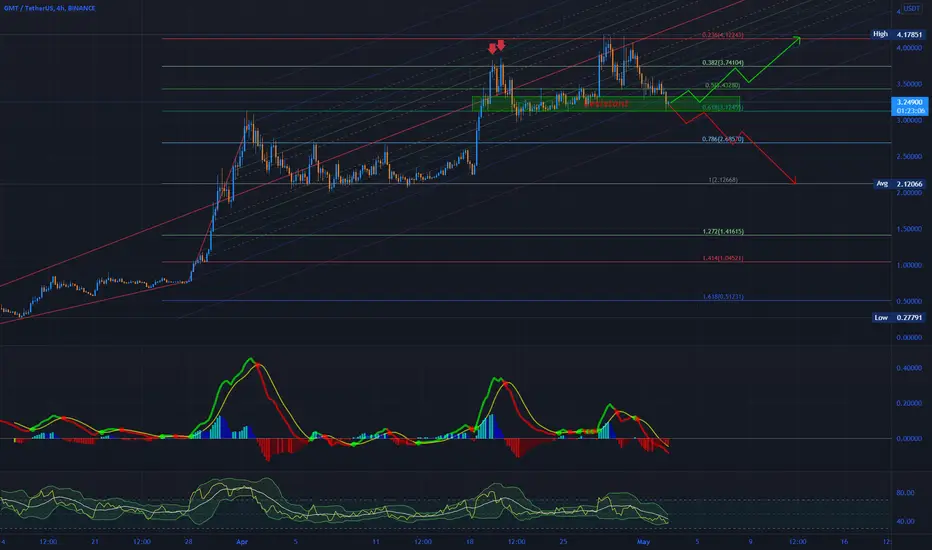
Task: Click the Apr date on time axis
Action: click(241, 542)
